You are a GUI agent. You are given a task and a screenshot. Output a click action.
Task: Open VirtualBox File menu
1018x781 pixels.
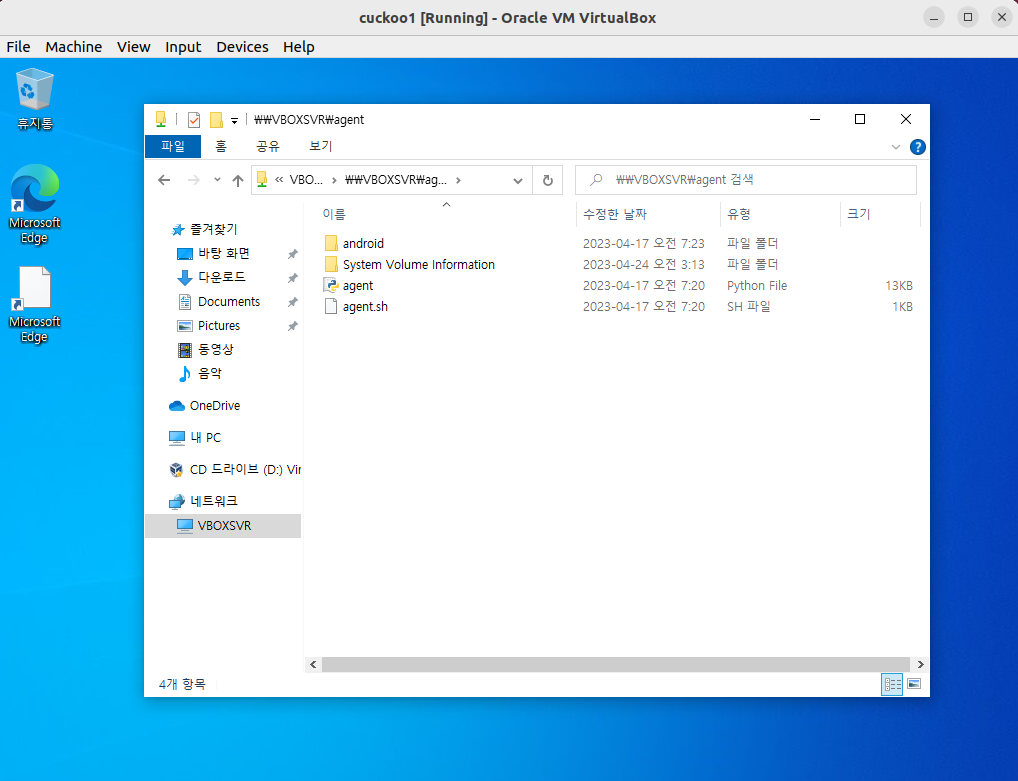click(18, 47)
